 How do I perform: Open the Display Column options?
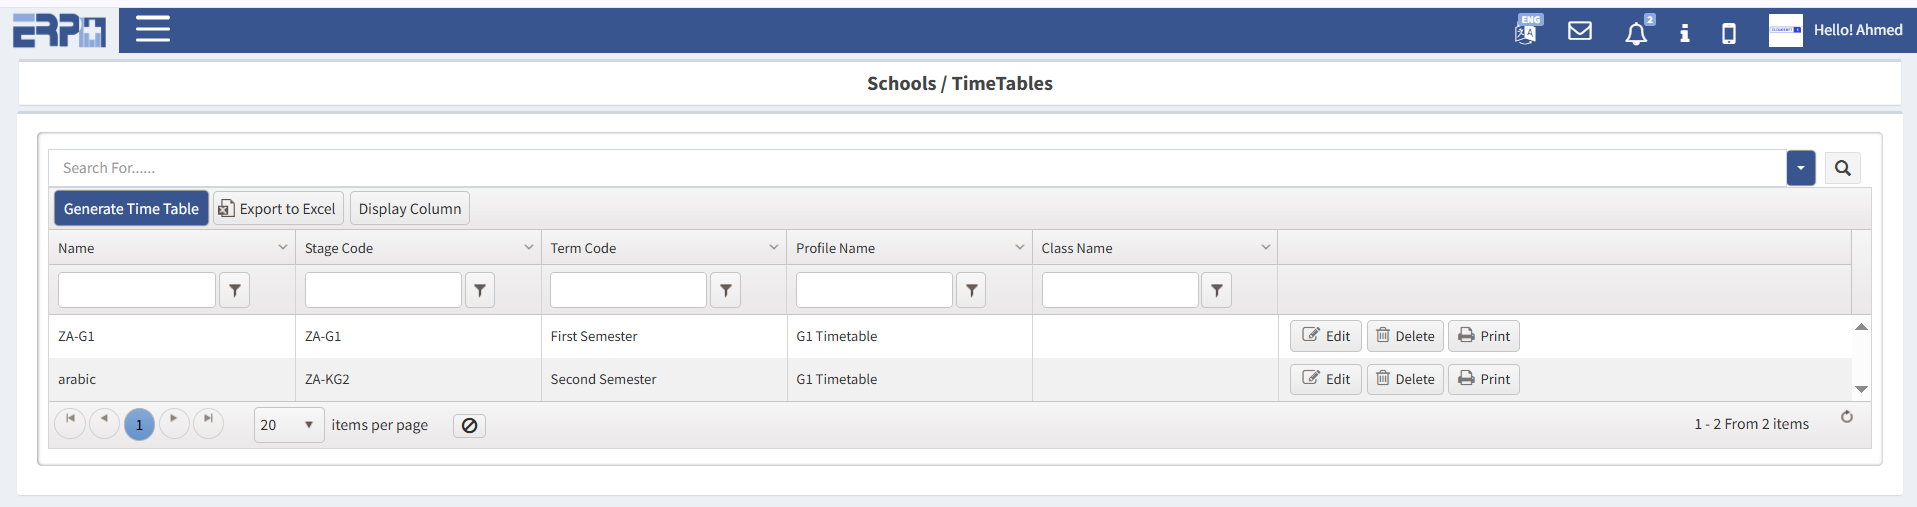coord(409,208)
